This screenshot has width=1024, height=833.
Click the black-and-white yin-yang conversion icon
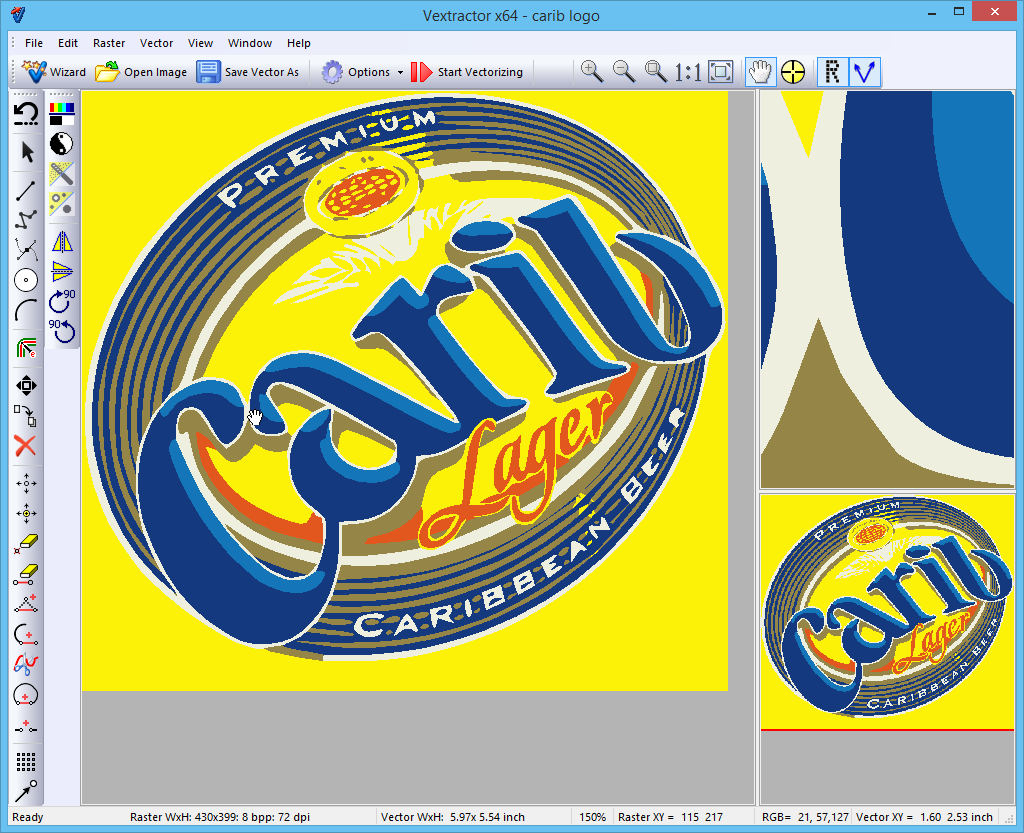62,143
